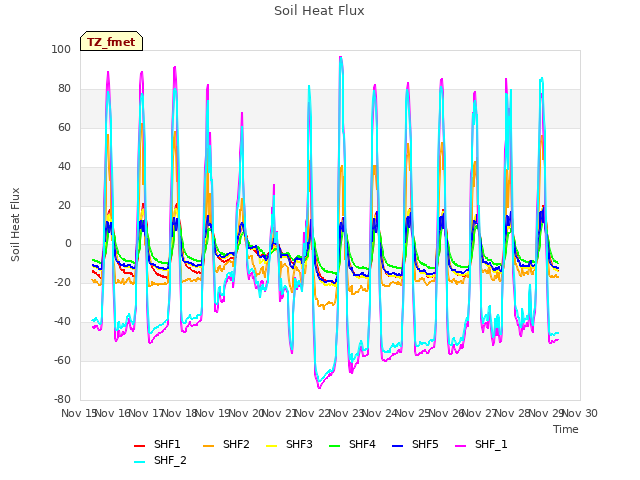Click the Time x-axis label
The width and height of the screenshot is (640, 480).
[x=566, y=429]
